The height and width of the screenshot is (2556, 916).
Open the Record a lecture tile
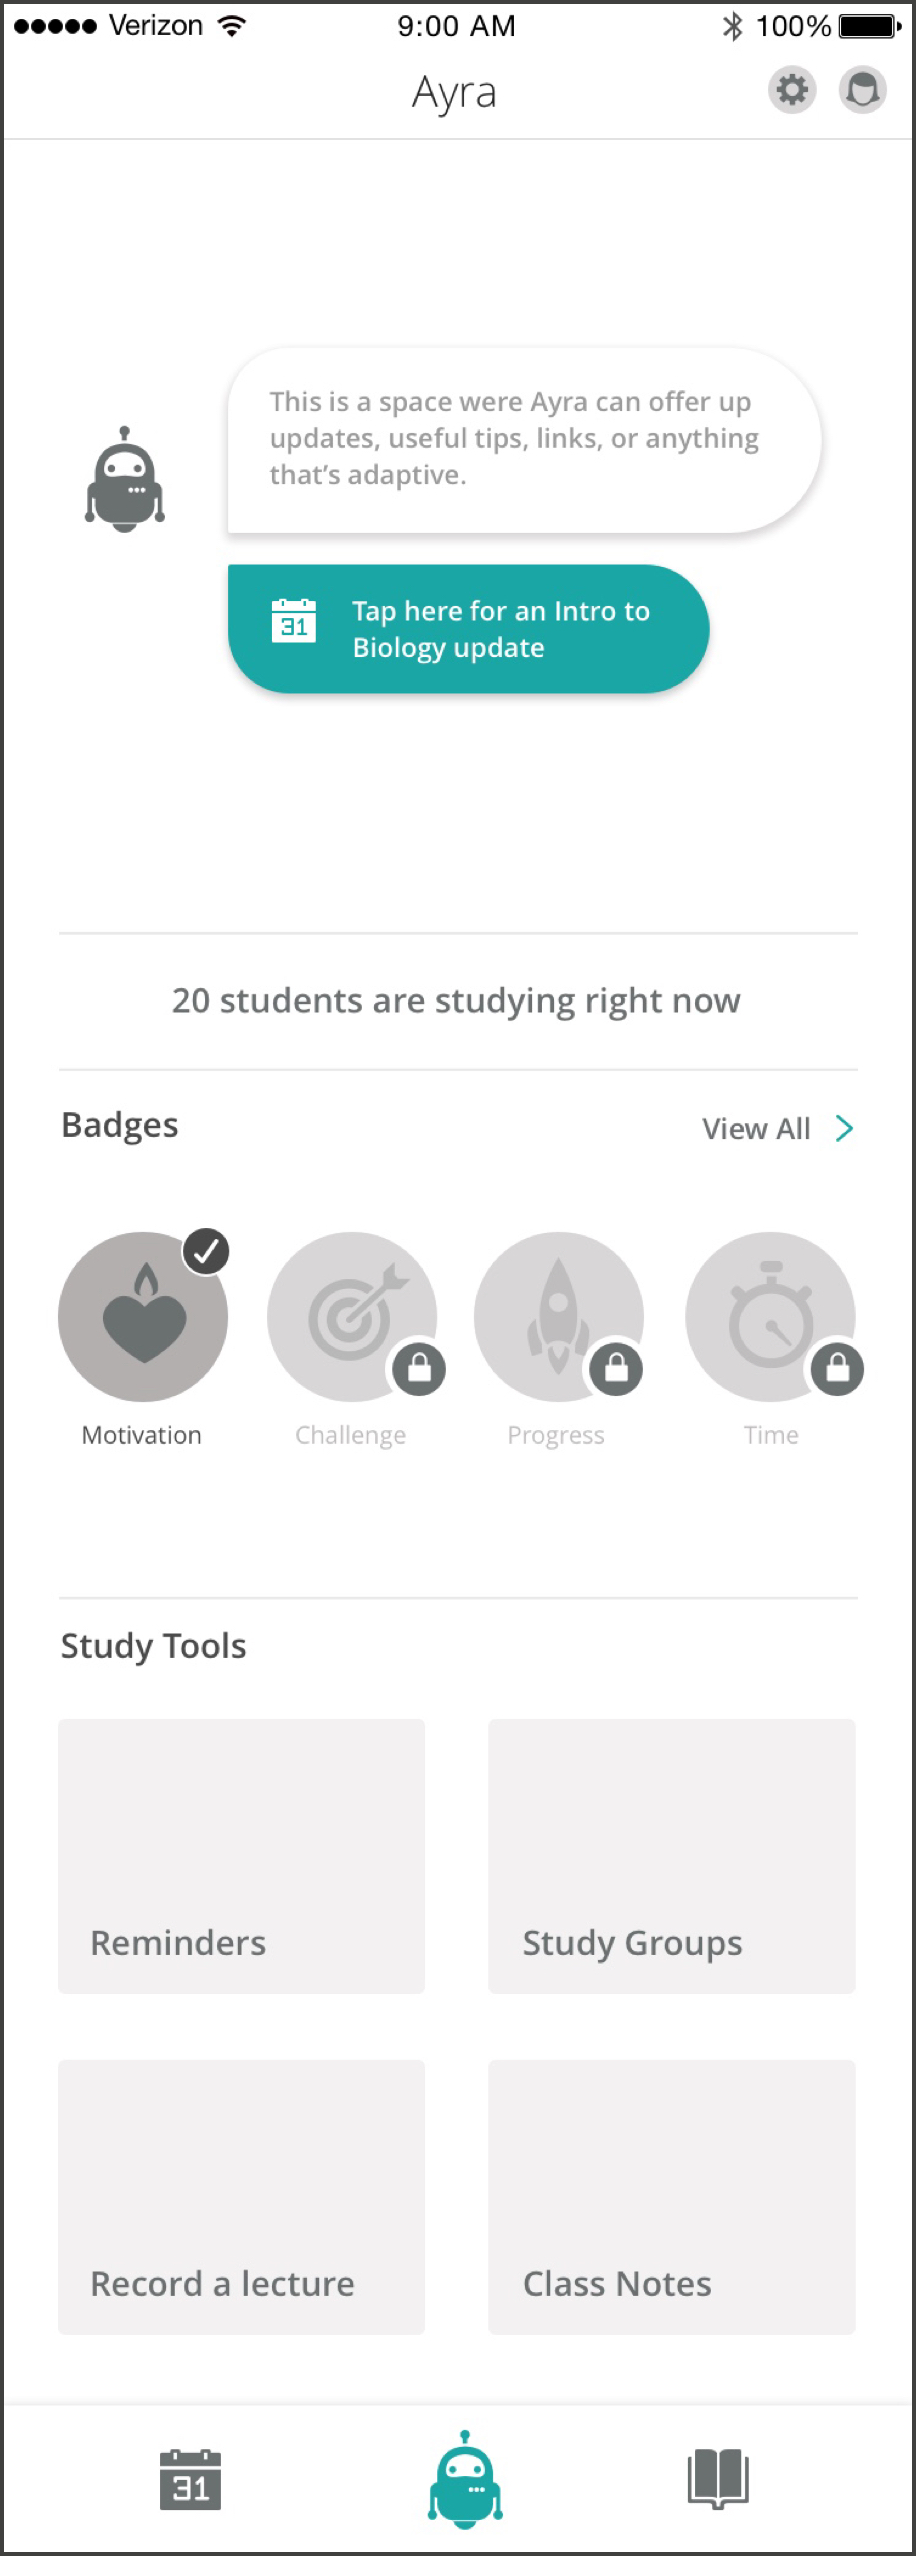(x=241, y=2197)
